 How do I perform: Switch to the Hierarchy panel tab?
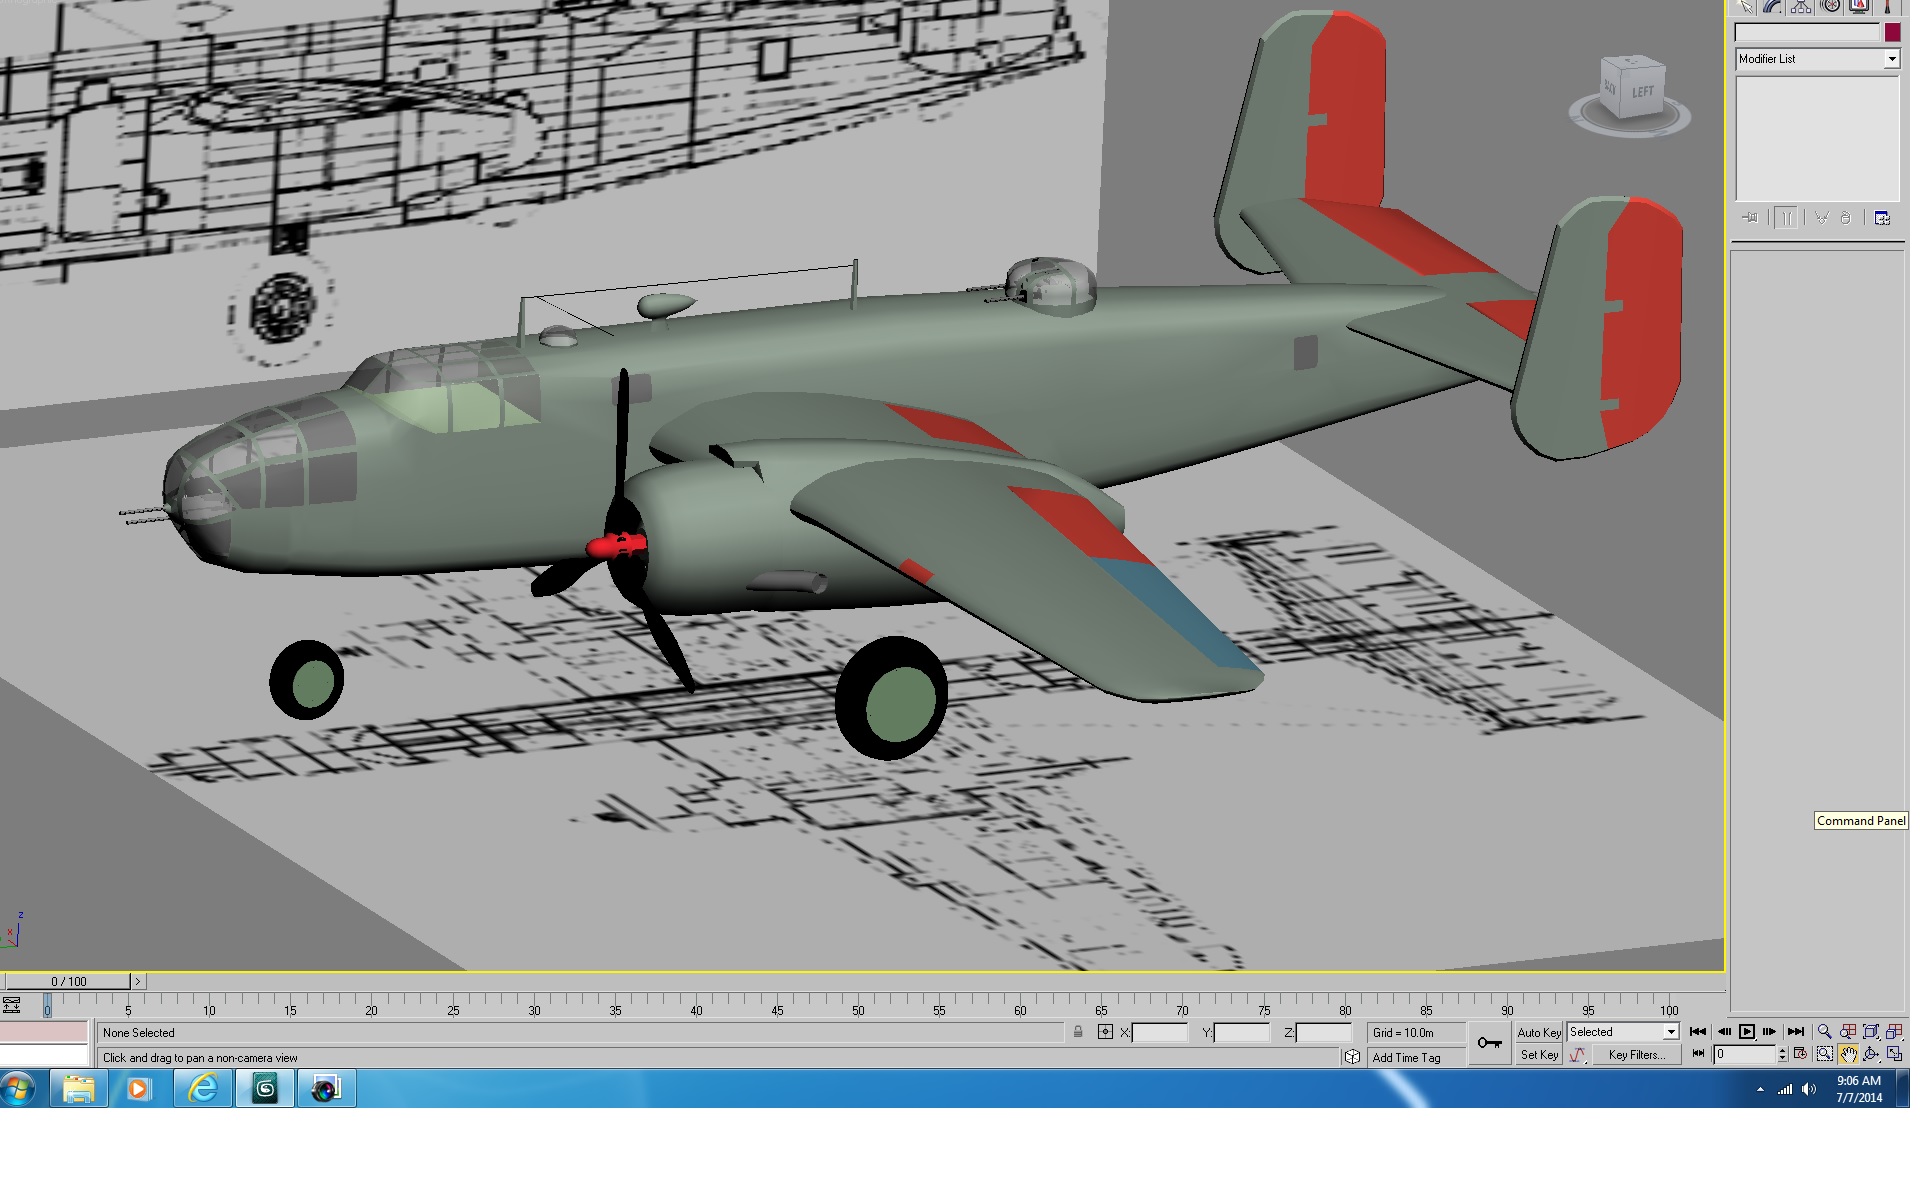[1801, 6]
